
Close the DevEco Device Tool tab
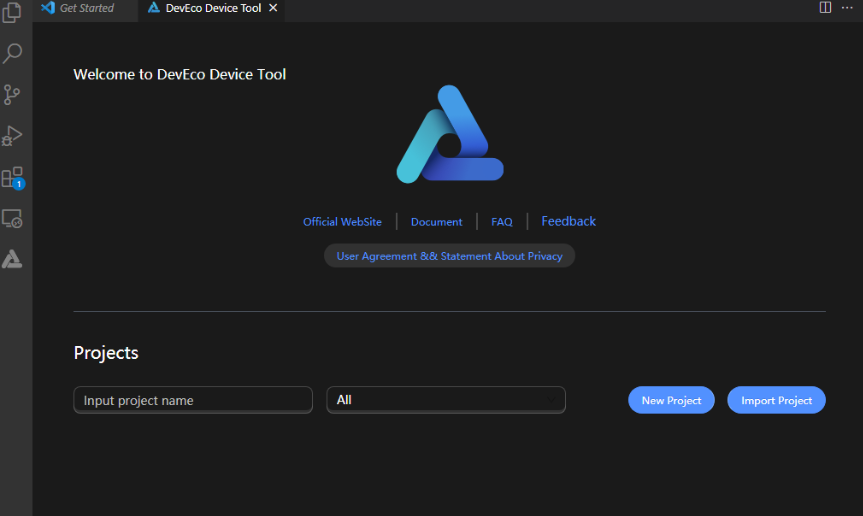[273, 8]
